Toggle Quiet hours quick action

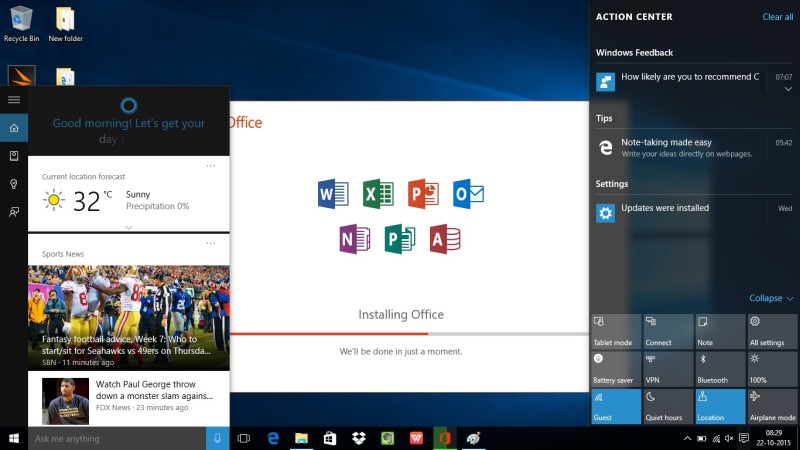(668, 406)
